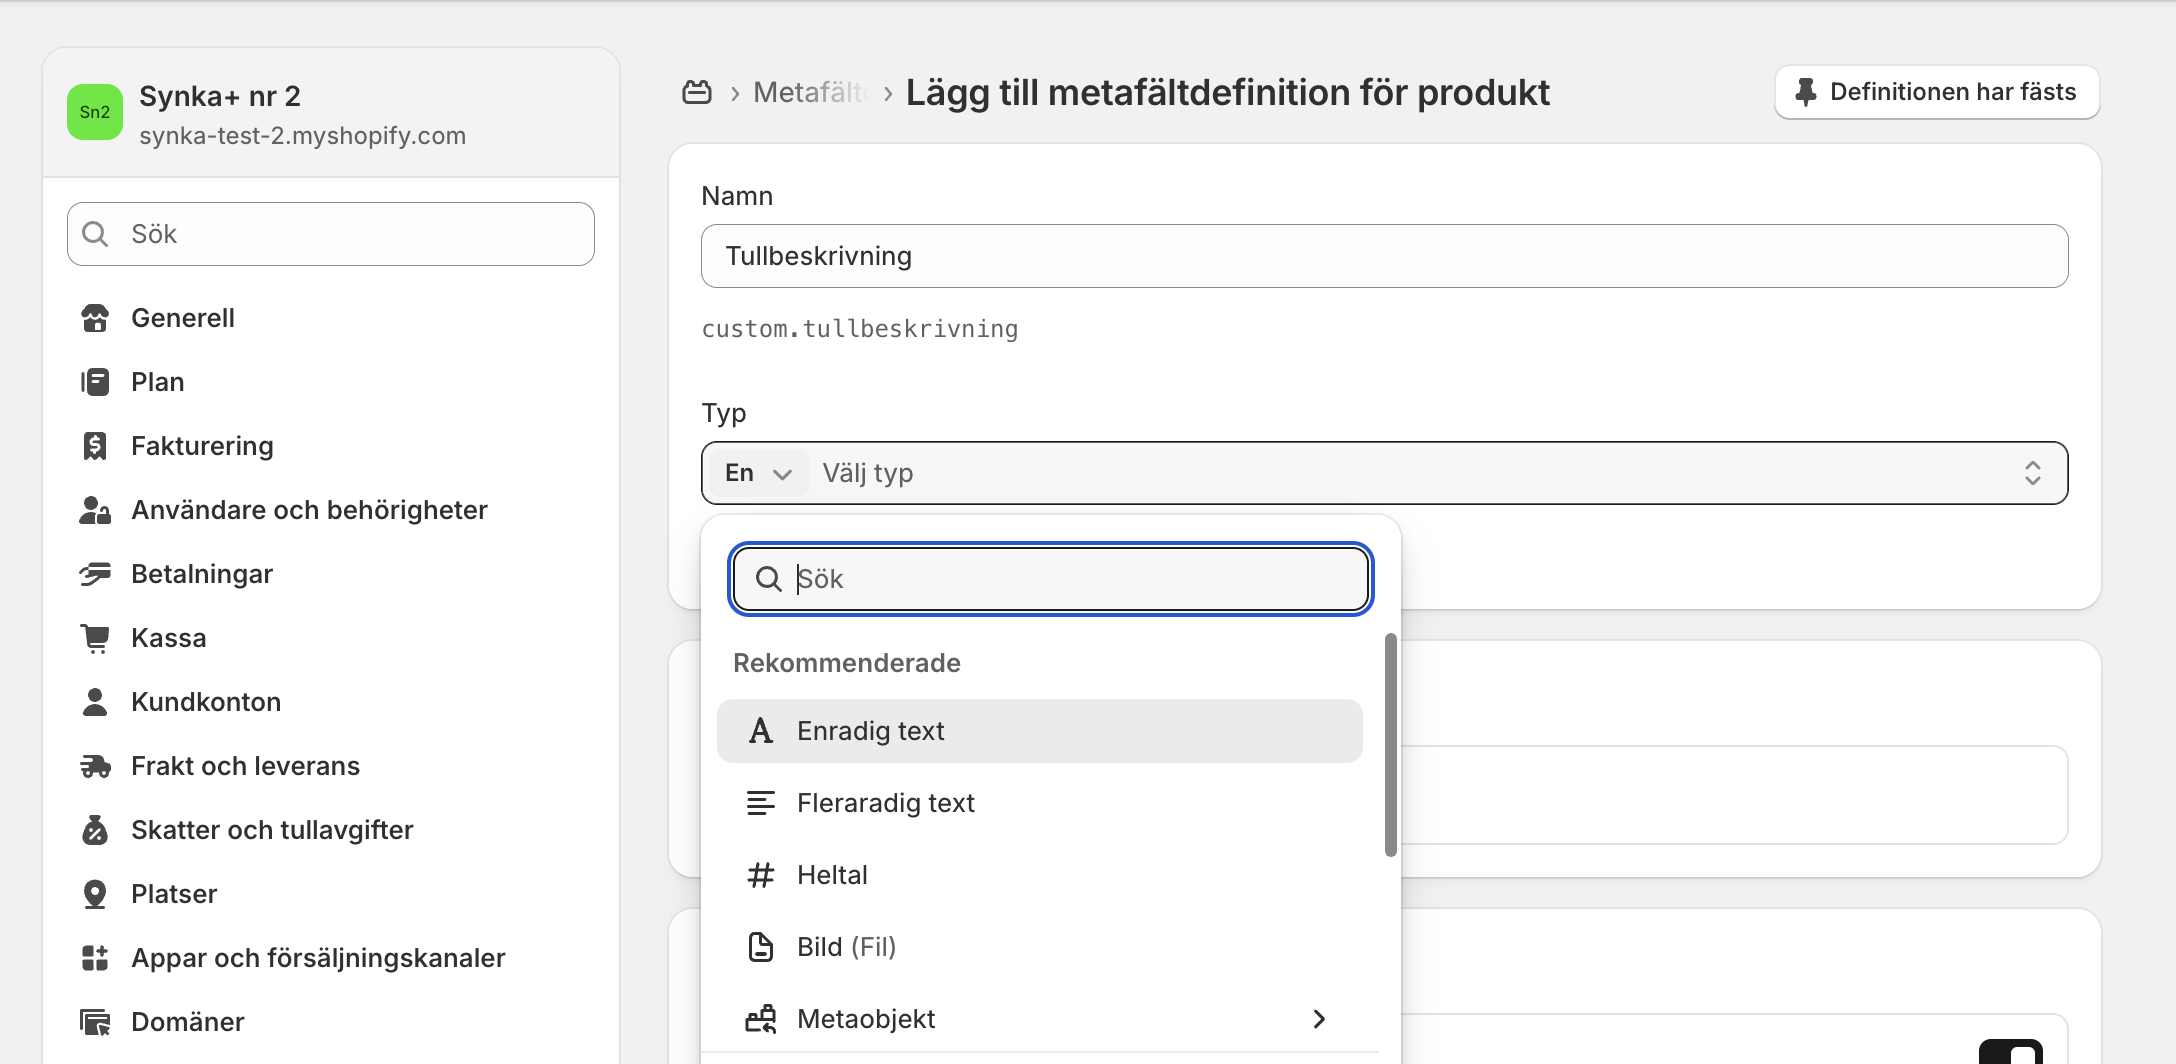Click the Namn field containing Tullbeskrivning
The width and height of the screenshot is (2176, 1064).
[x=1384, y=256]
